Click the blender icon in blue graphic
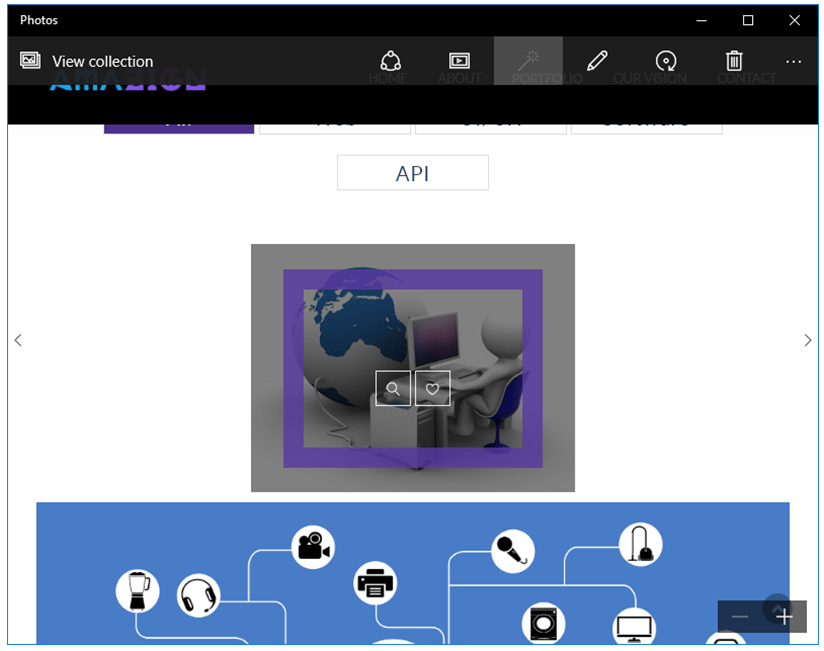 click(138, 591)
